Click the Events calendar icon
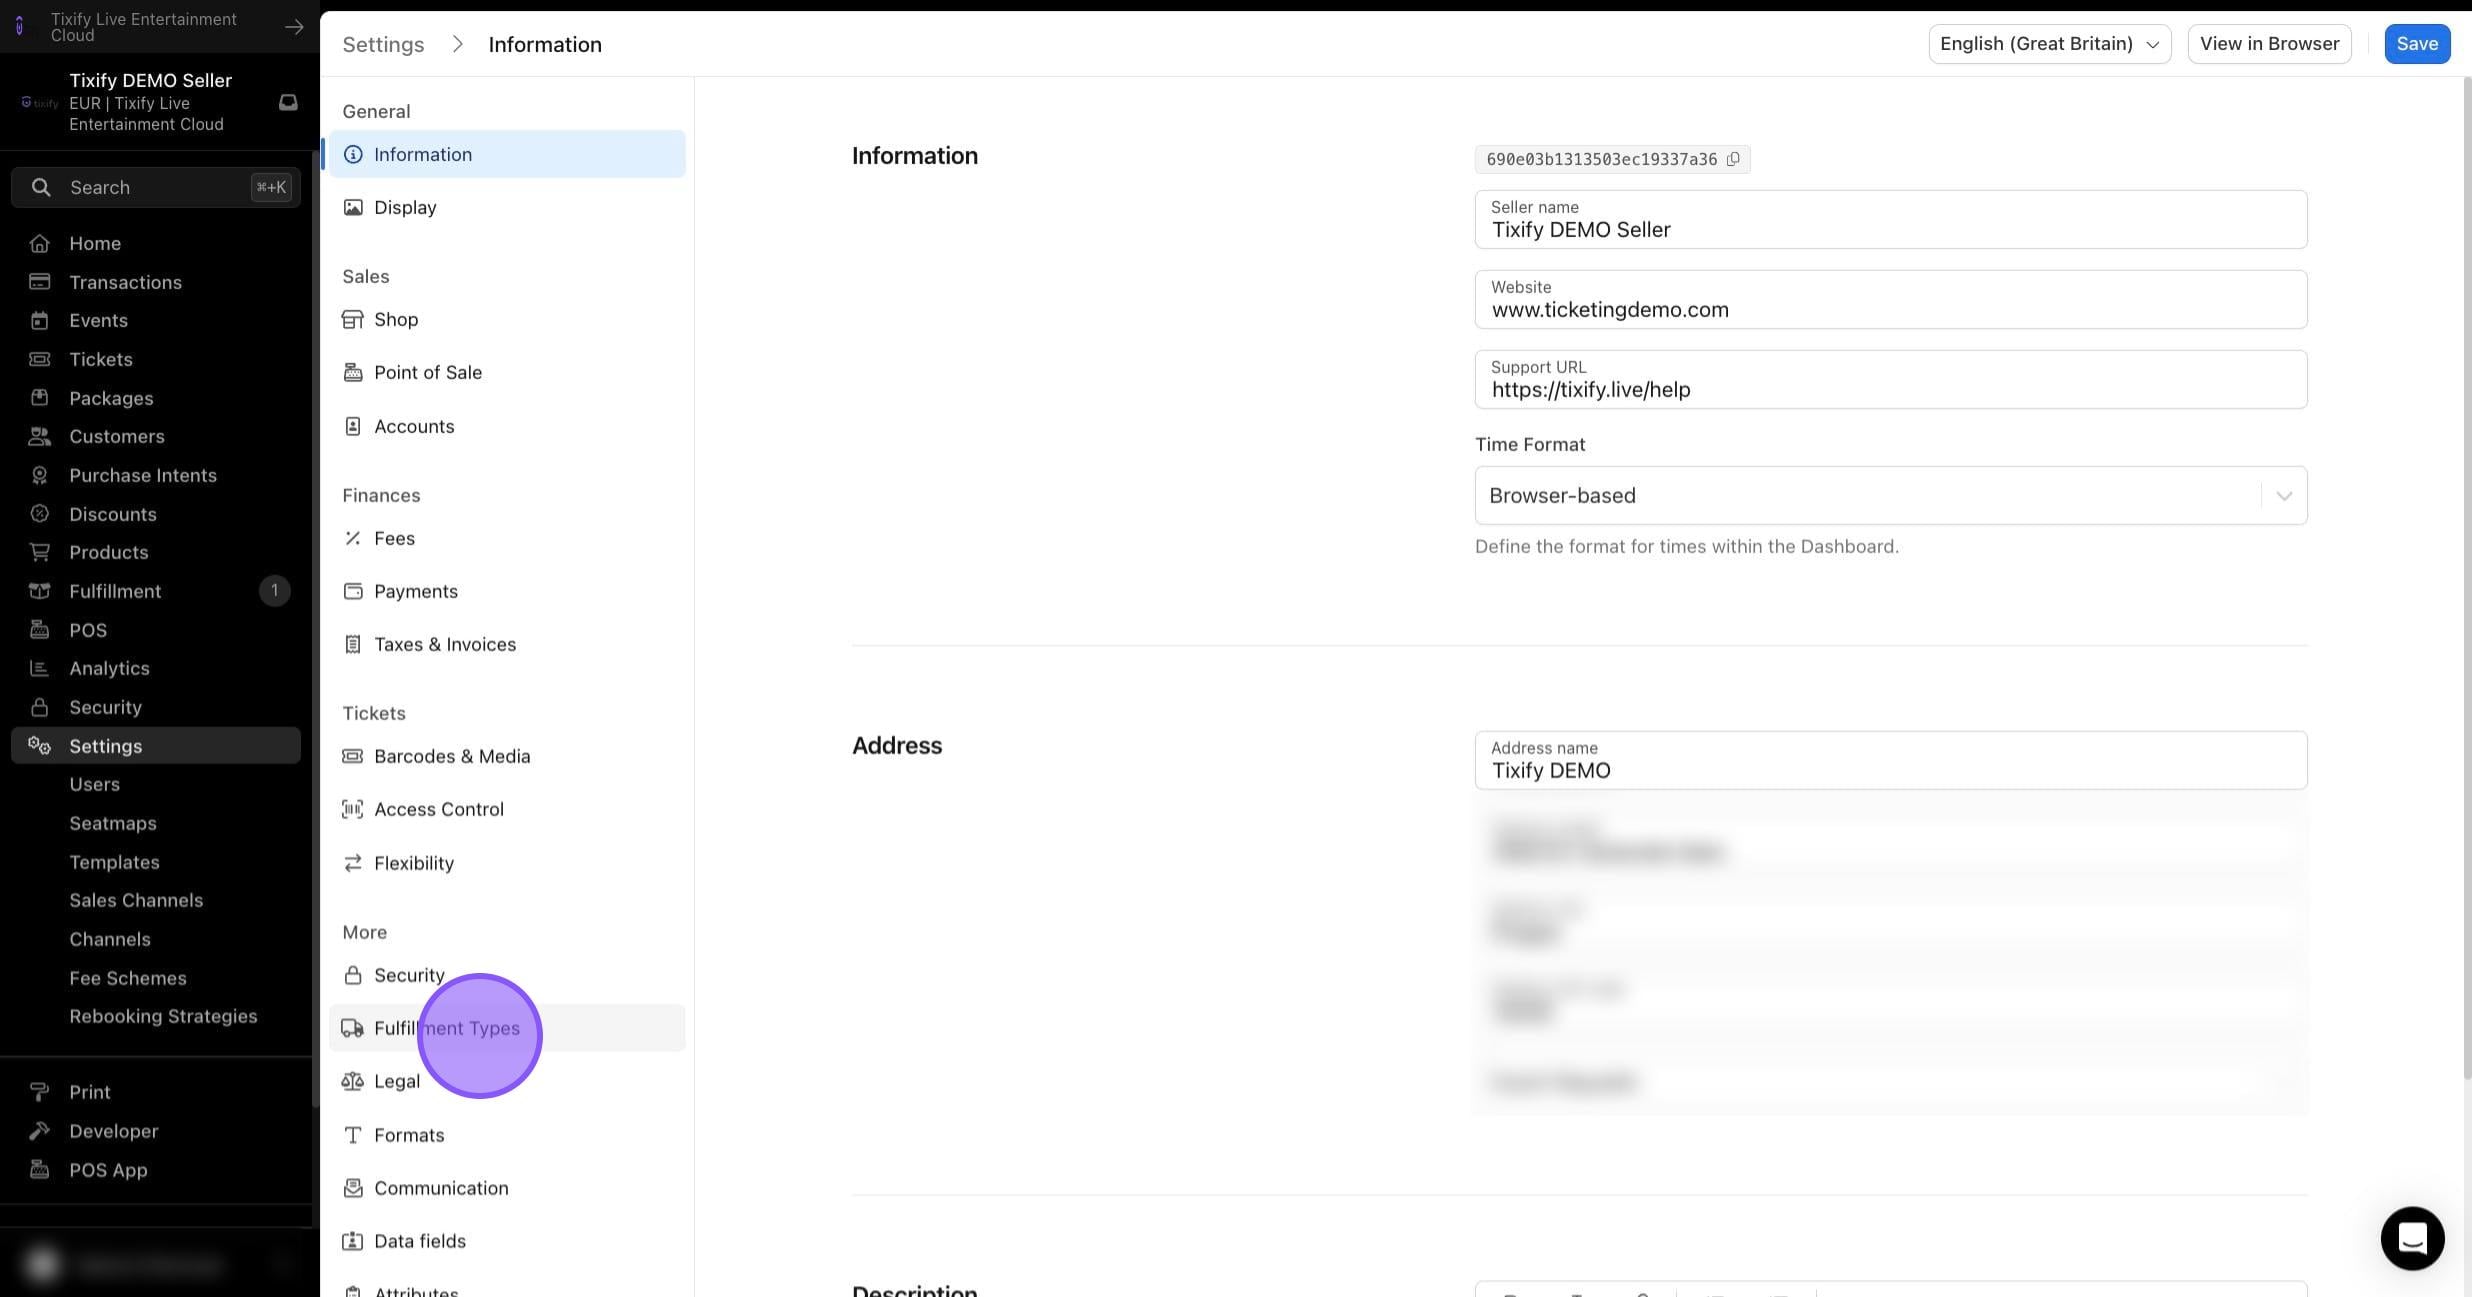This screenshot has height=1297, width=2472. pyautogui.click(x=39, y=320)
